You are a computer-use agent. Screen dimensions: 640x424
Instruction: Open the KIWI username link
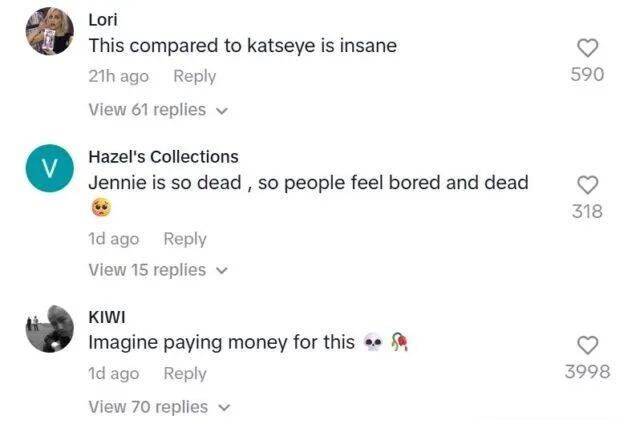point(105,317)
